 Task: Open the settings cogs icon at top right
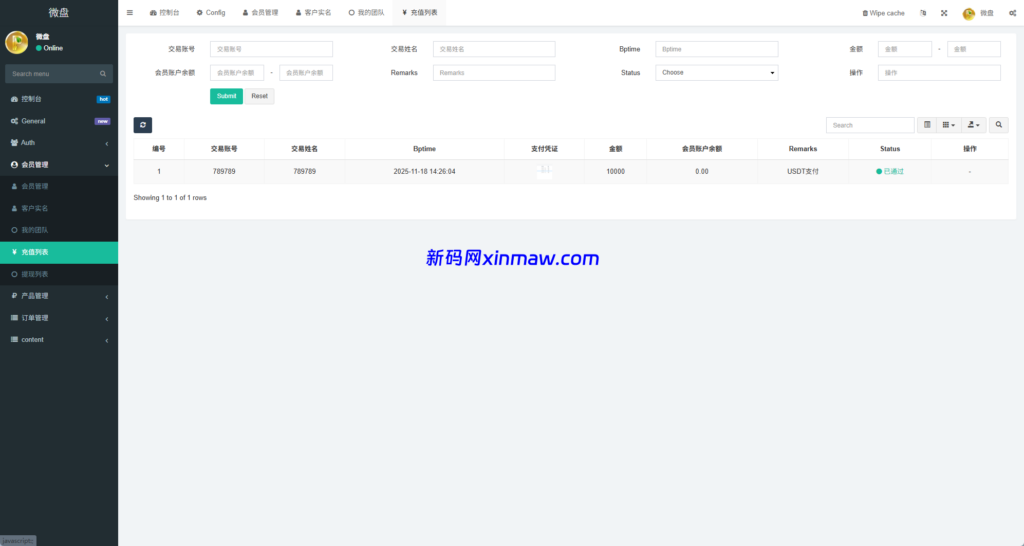(x=1012, y=13)
